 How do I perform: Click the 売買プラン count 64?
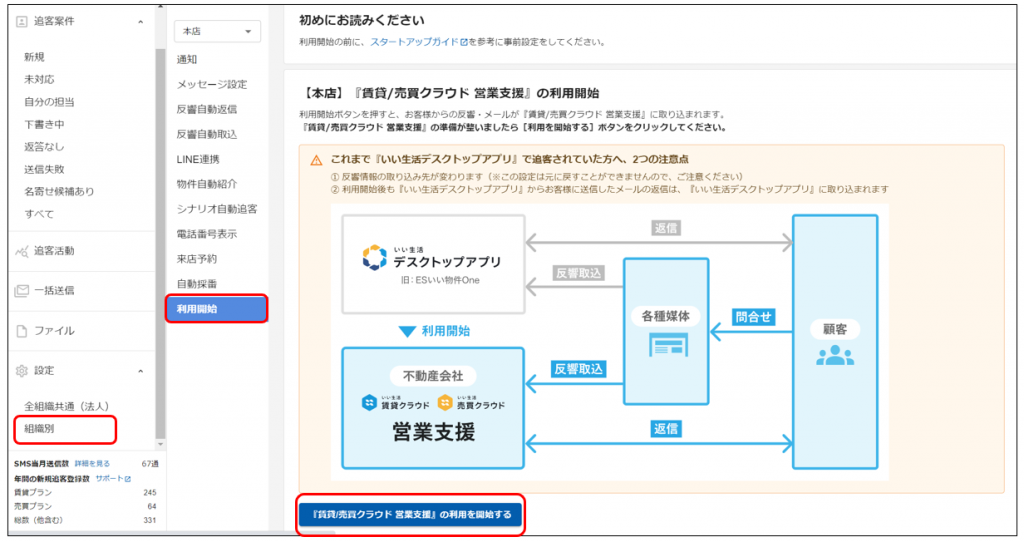(x=152, y=507)
